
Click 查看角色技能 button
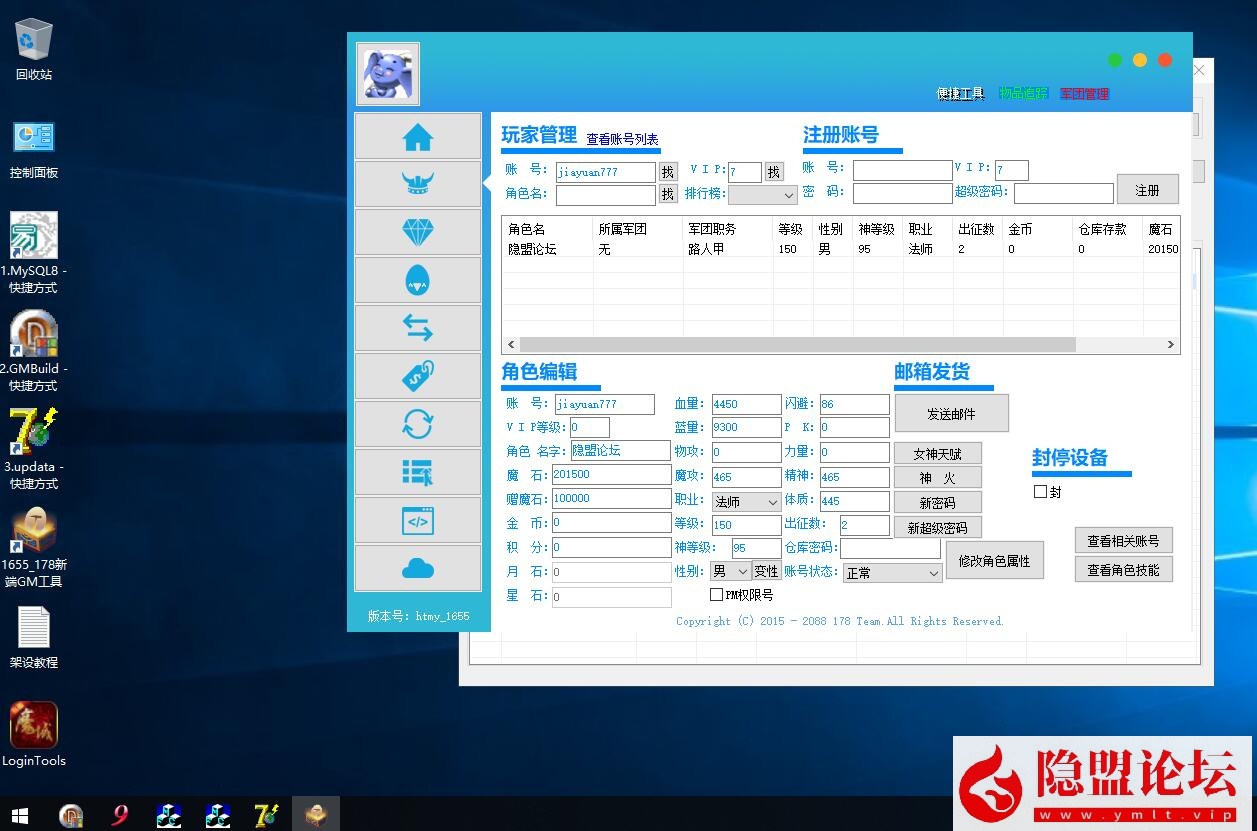point(1123,570)
